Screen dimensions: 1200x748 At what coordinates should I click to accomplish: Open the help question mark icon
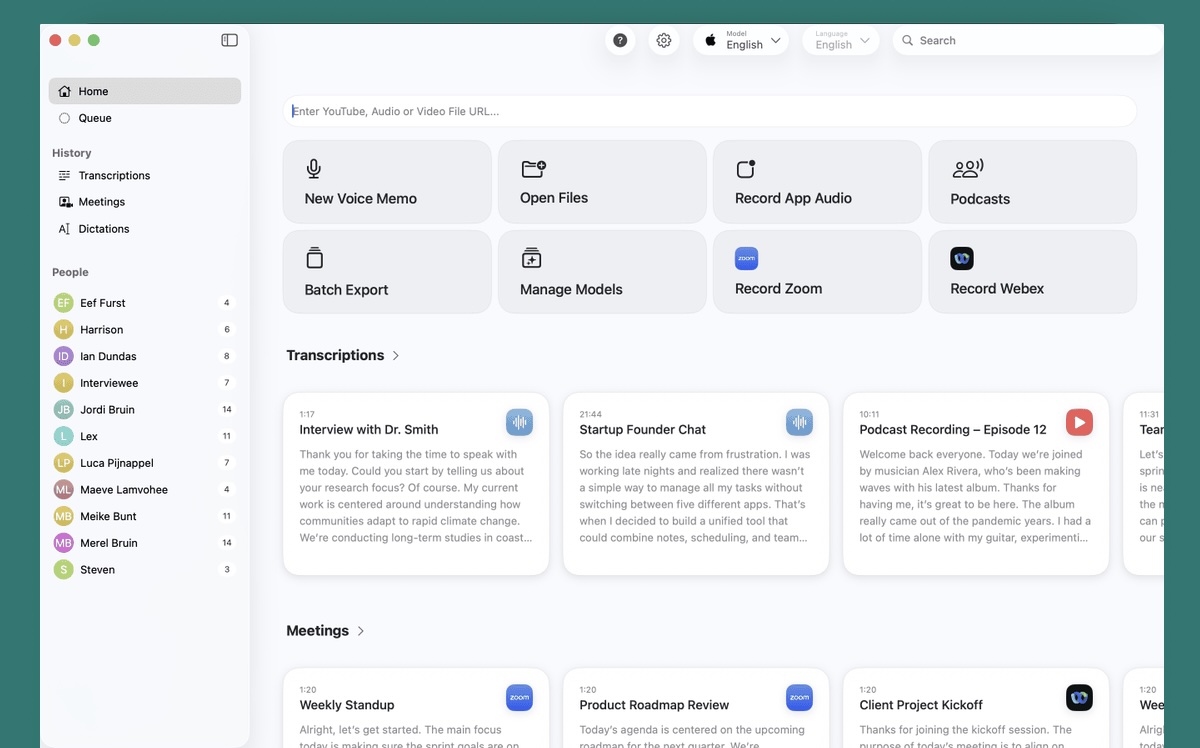pyautogui.click(x=620, y=40)
